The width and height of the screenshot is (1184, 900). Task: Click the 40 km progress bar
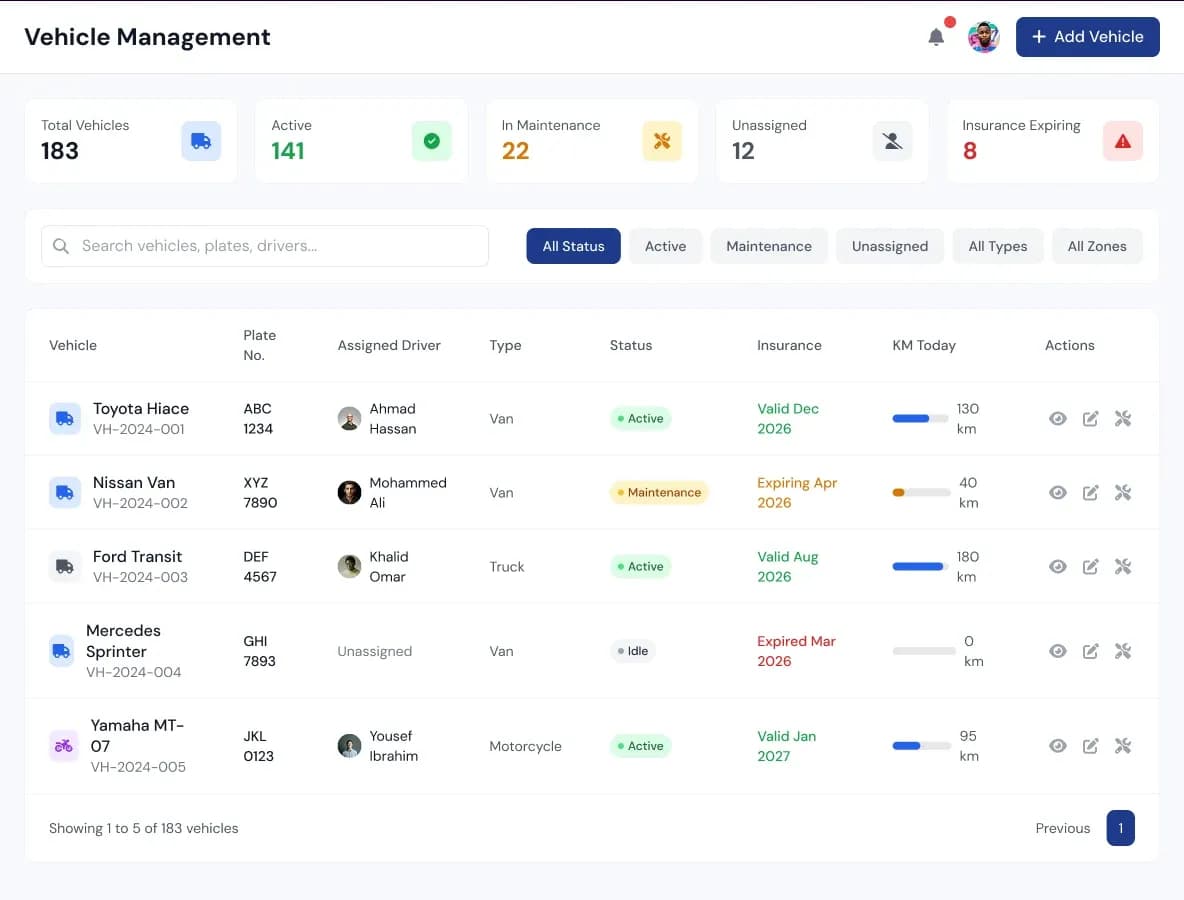point(921,492)
